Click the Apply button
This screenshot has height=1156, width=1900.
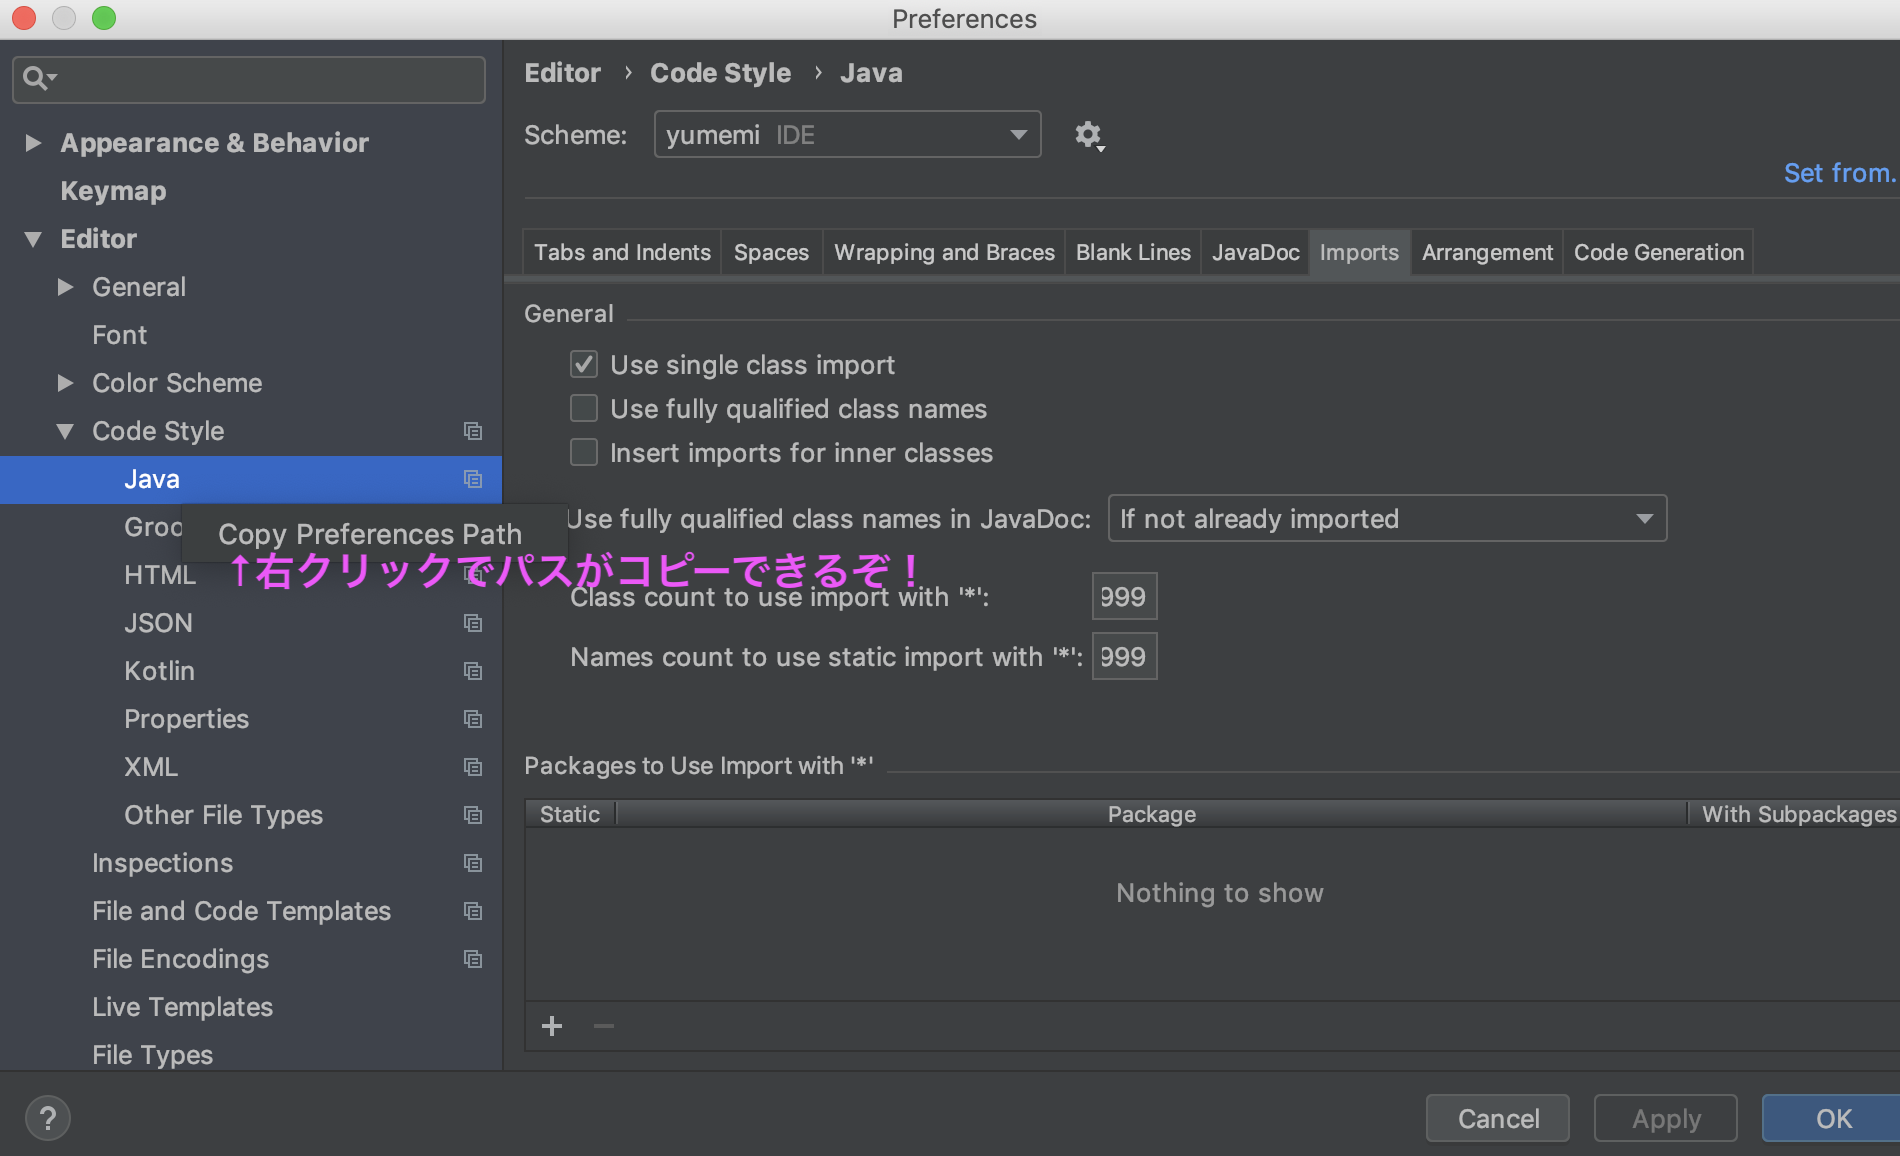1666,1118
